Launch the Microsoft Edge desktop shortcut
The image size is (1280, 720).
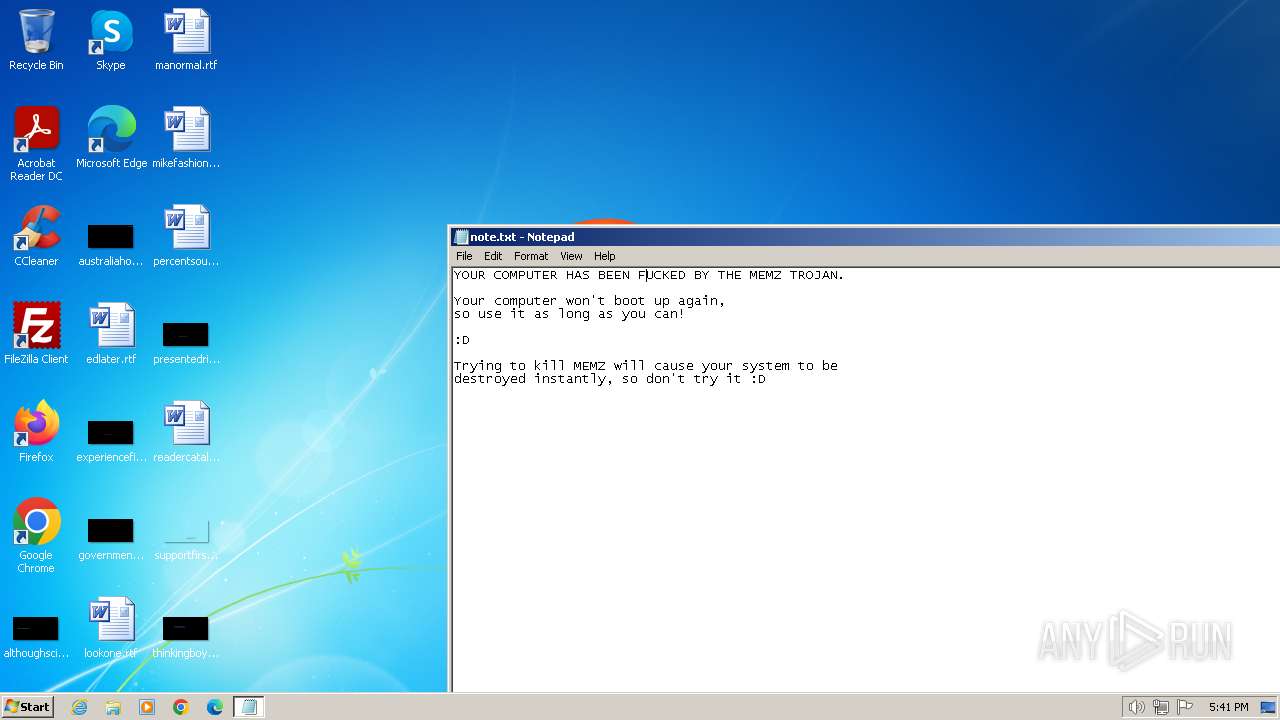pos(111,138)
